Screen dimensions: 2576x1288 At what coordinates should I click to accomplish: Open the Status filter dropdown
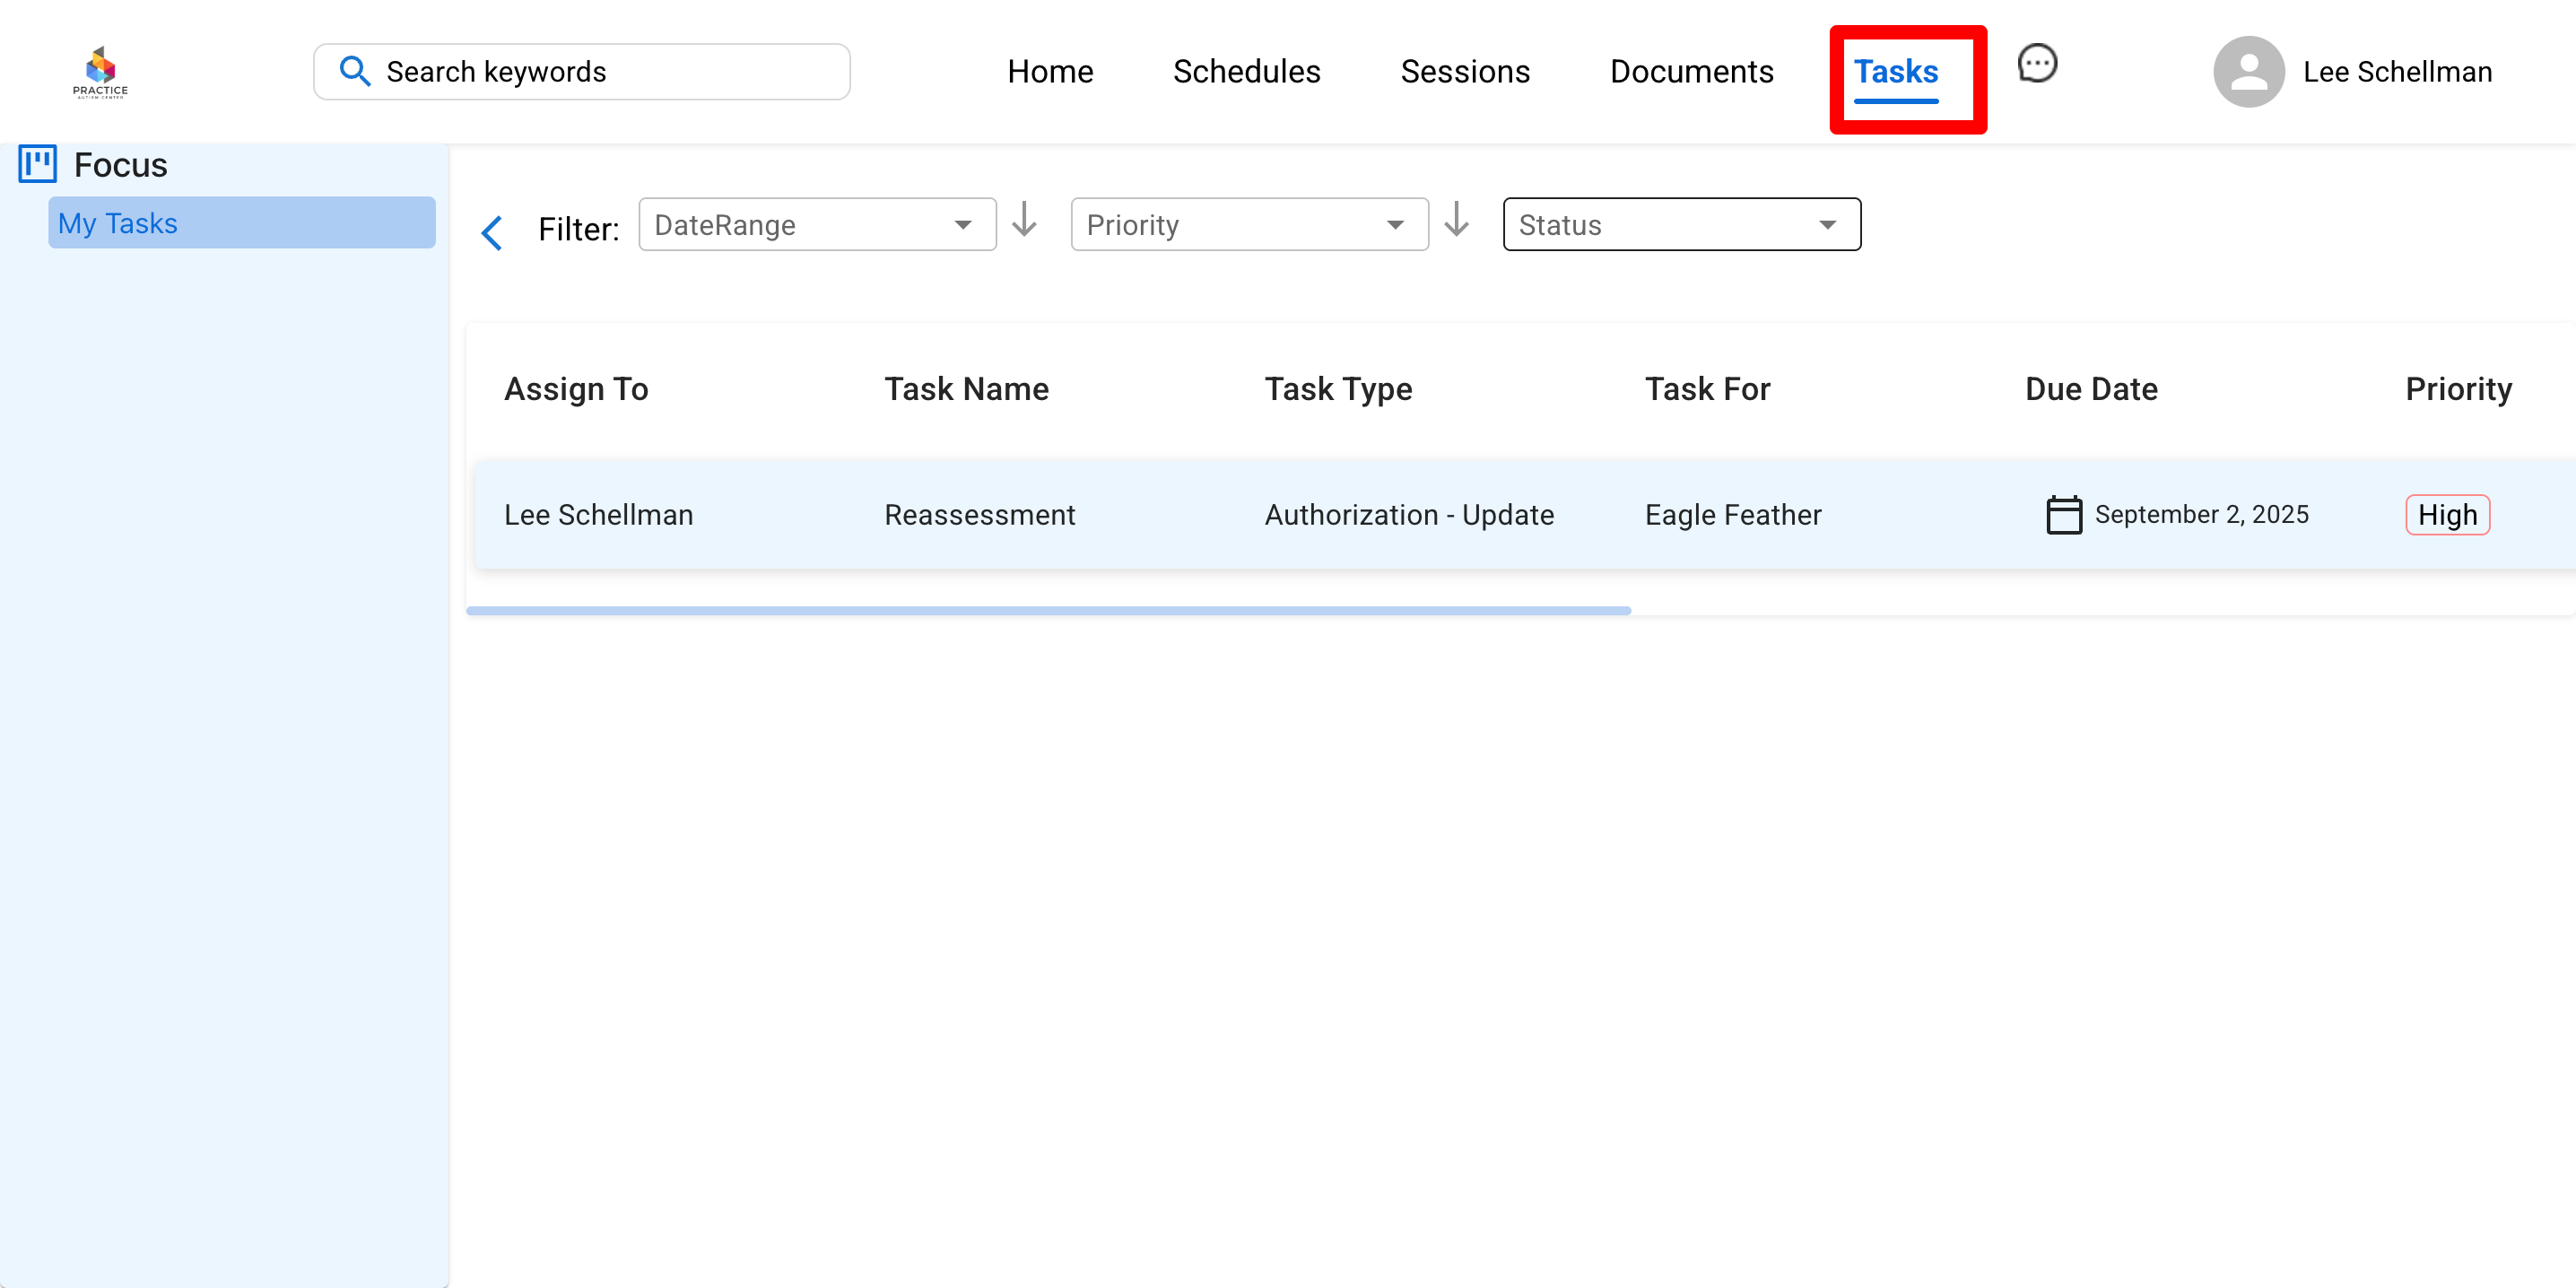pyautogui.click(x=1680, y=224)
